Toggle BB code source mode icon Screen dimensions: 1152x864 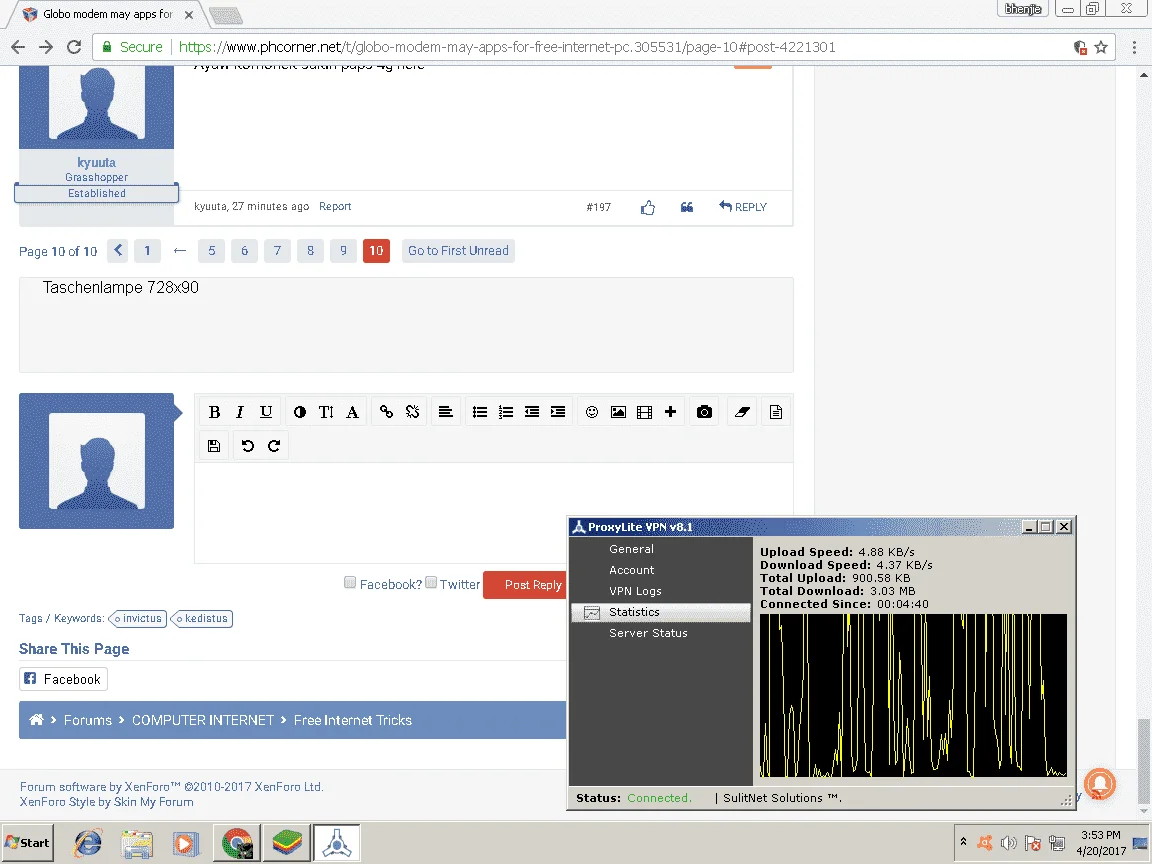[776, 412]
